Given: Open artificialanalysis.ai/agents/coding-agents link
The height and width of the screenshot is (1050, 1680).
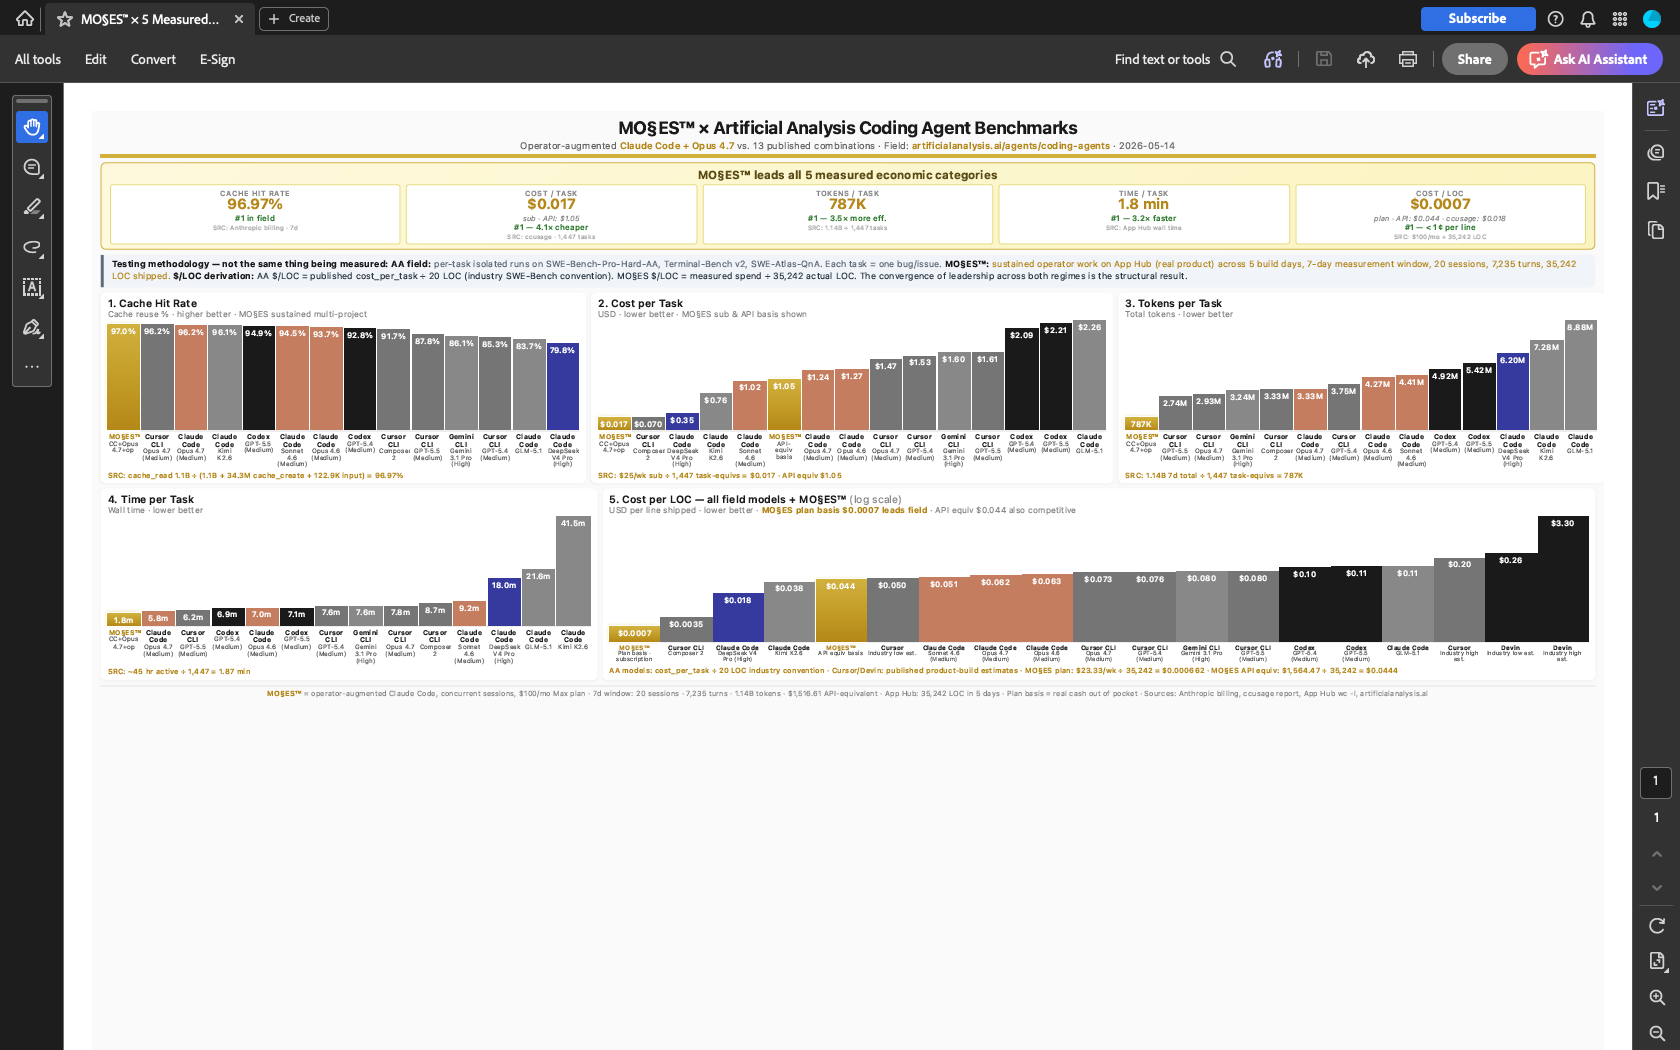Looking at the screenshot, I should pos(1010,146).
